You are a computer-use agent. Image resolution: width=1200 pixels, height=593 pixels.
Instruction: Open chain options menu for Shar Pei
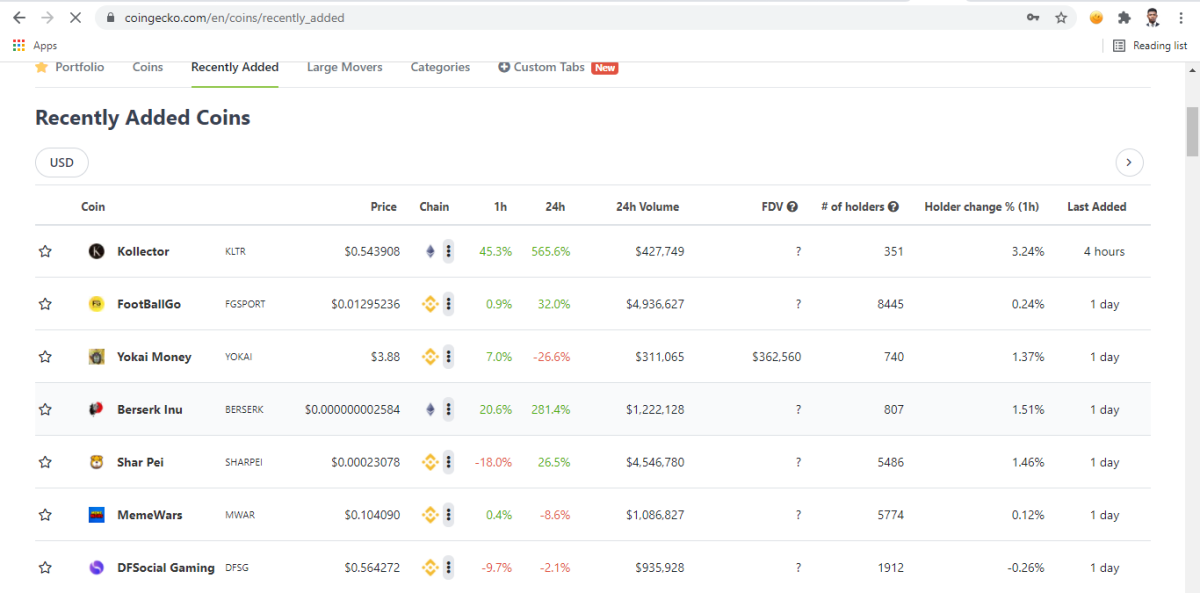pos(448,463)
